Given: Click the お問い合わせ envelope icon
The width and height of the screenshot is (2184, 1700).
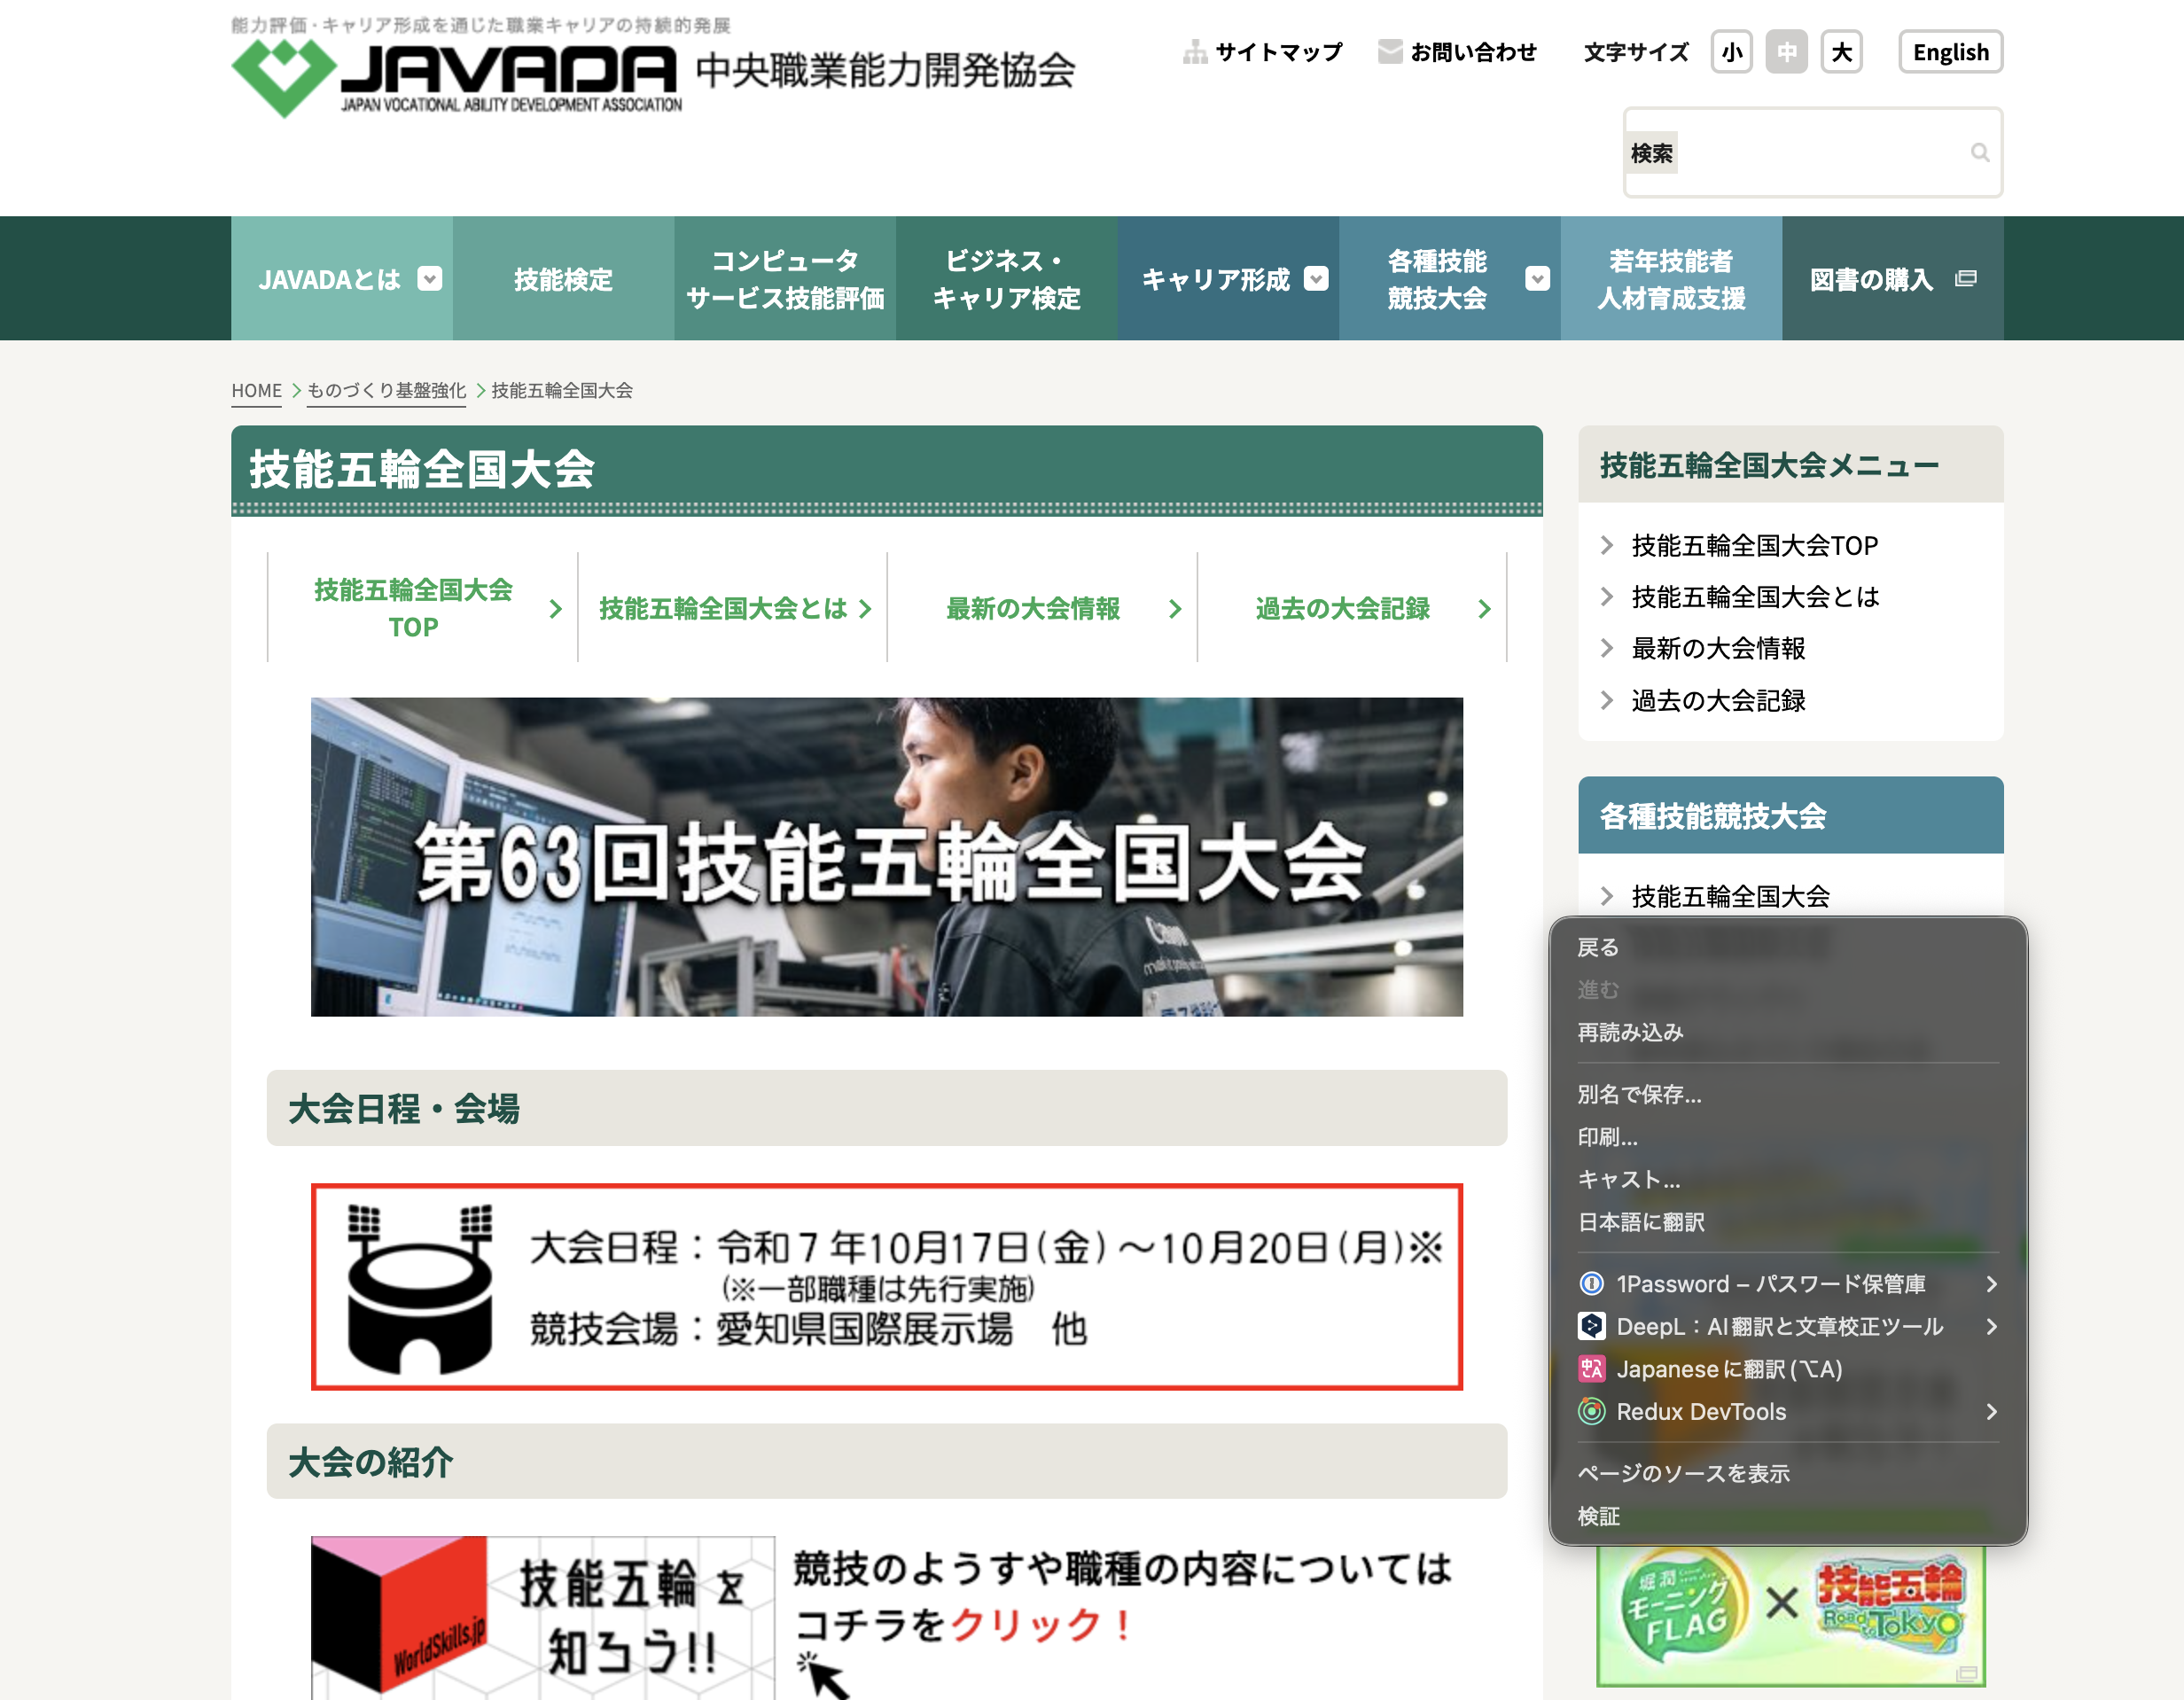Looking at the screenshot, I should 1390,51.
